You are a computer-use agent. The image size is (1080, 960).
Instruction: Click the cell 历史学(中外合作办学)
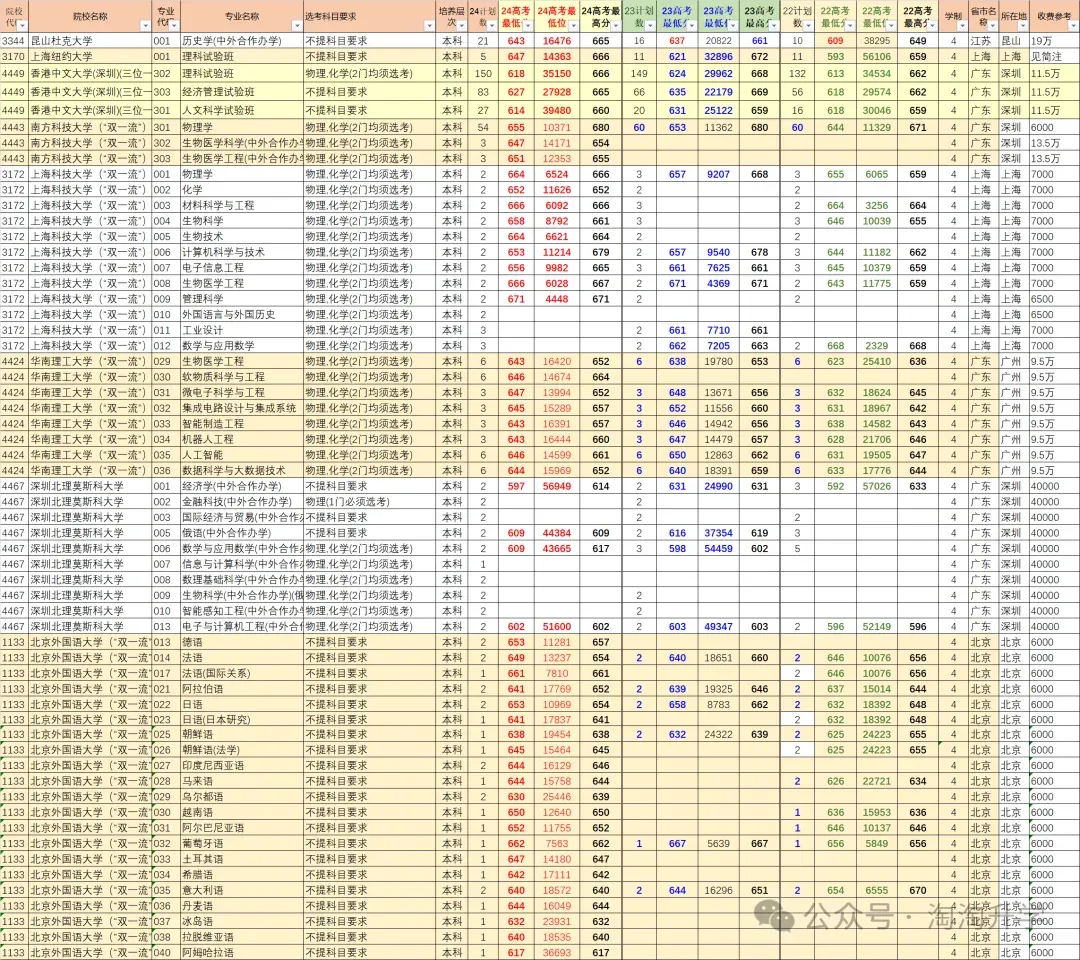click(242, 41)
